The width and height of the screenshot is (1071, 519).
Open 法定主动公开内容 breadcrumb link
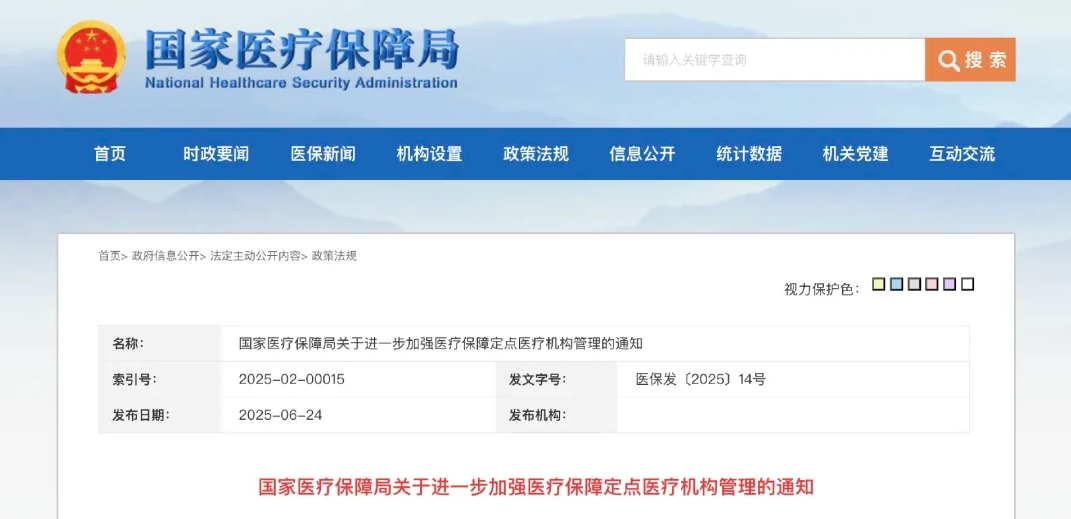click(x=255, y=256)
